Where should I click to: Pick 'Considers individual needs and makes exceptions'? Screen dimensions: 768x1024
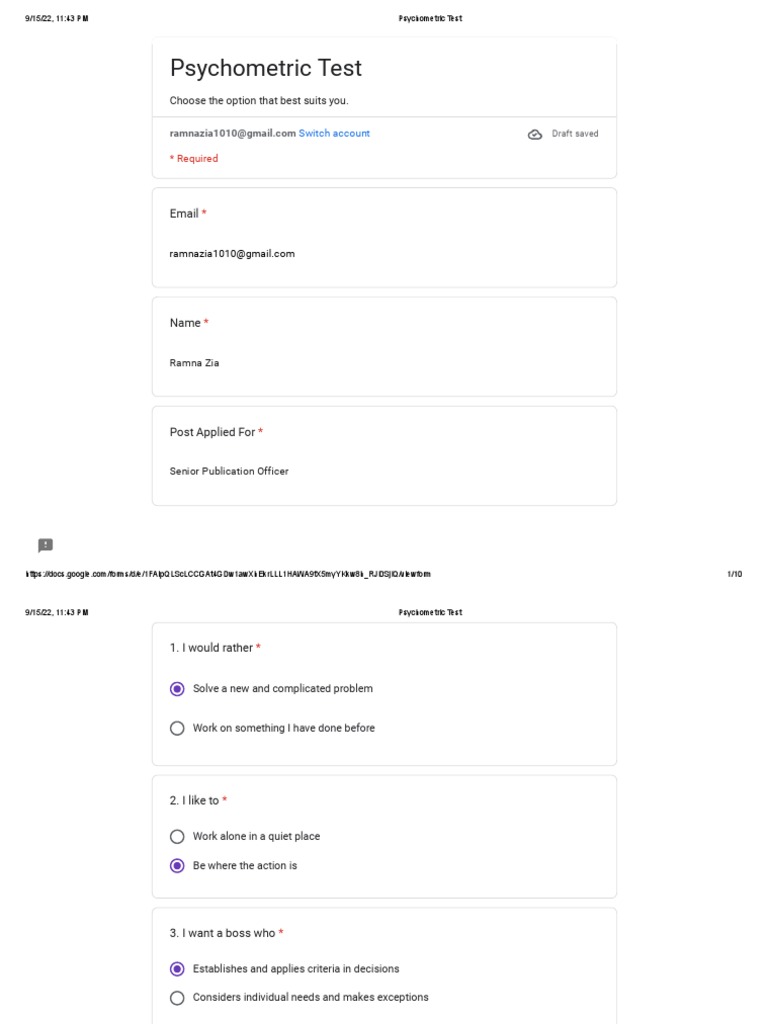tap(177, 997)
